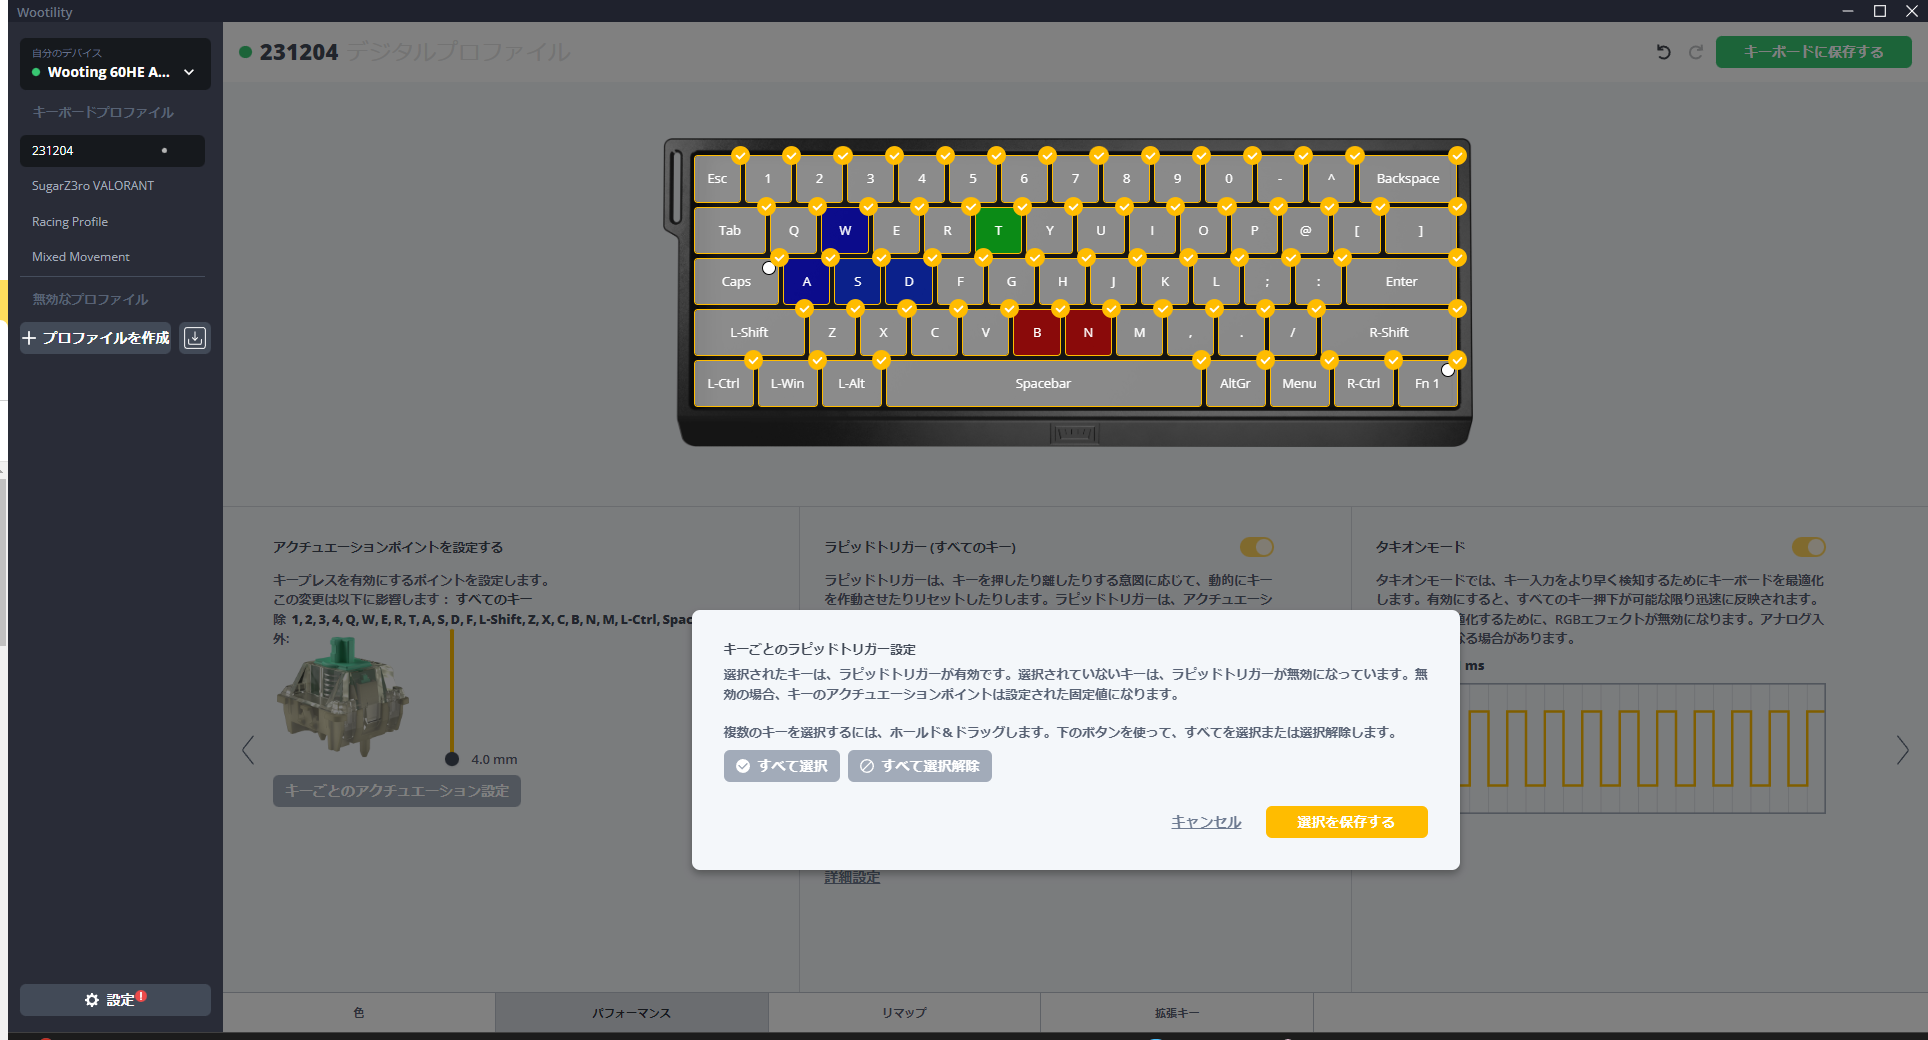Viewport: 1928px width, 1040px height.
Task: Toggle rapid trigger on Caps key
Action: [736, 282]
